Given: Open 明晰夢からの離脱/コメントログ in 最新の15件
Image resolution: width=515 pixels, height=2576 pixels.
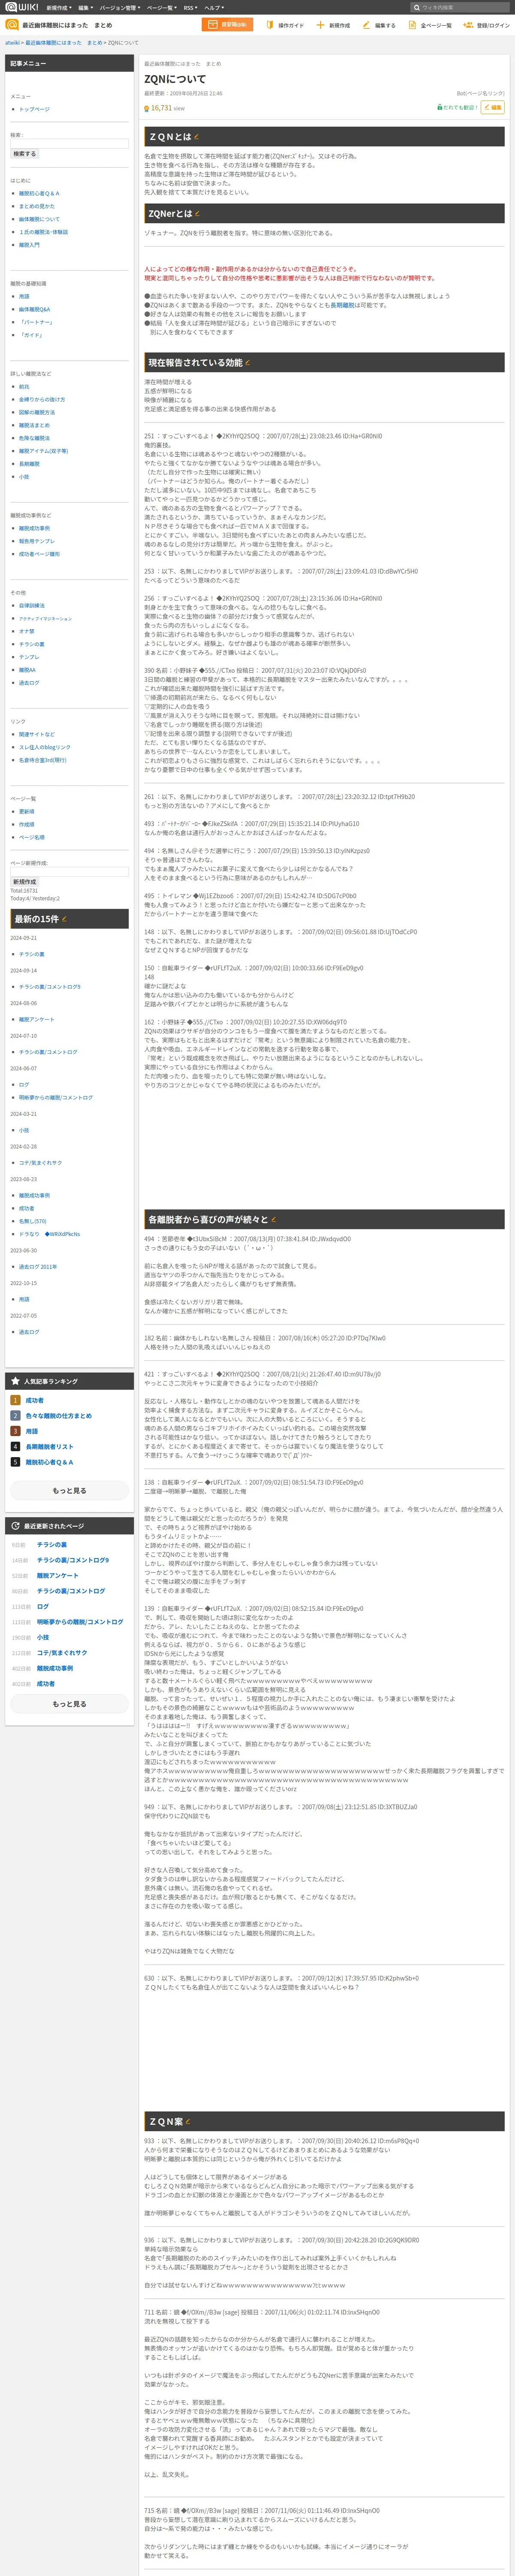Looking at the screenshot, I should pyautogui.click(x=55, y=1097).
